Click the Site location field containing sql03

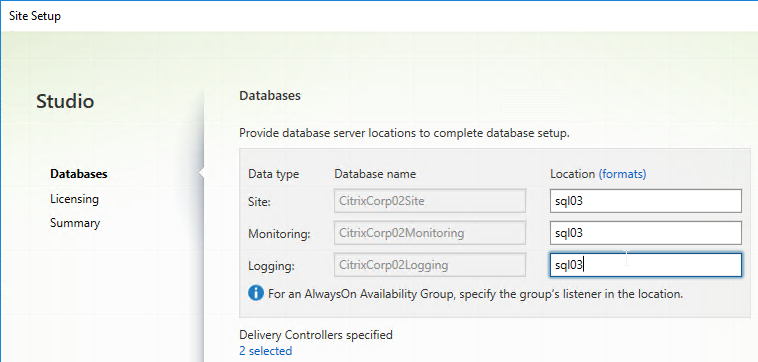point(645,201)
